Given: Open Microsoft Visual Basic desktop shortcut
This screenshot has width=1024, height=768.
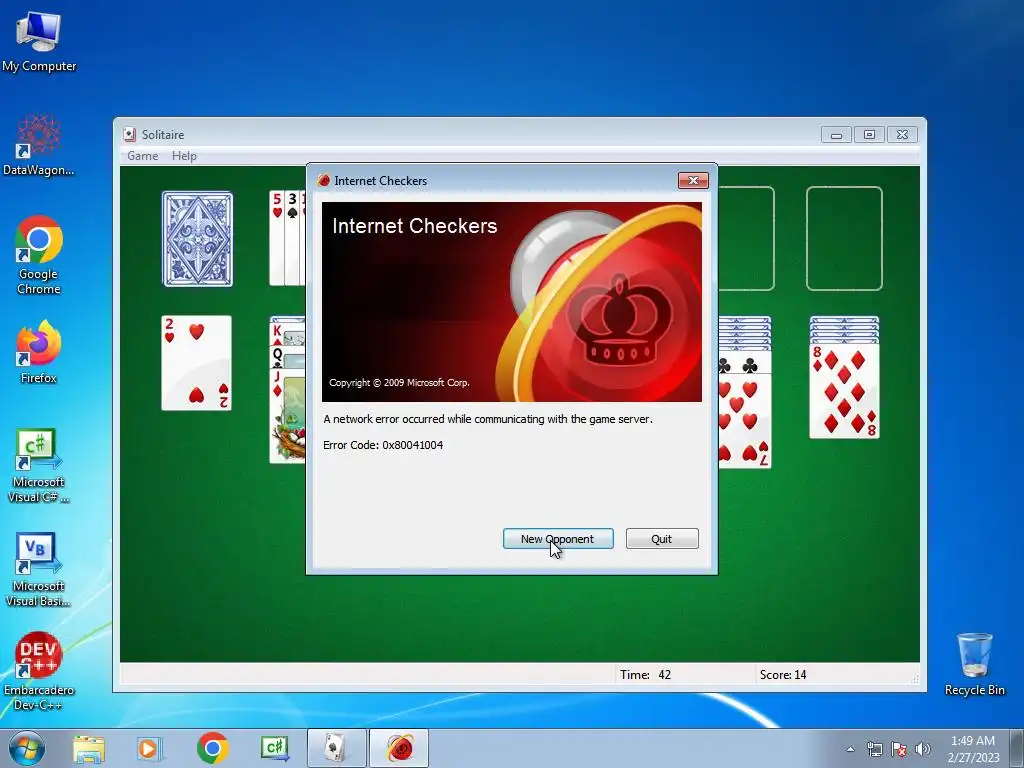Looking at the screenshot, I should pos(39,570).
